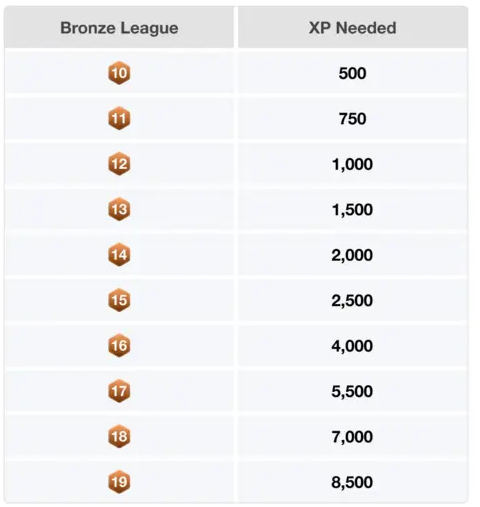Select the 2,500 XP cell
This screenshot has height=507, width=480.
point(353,300)
